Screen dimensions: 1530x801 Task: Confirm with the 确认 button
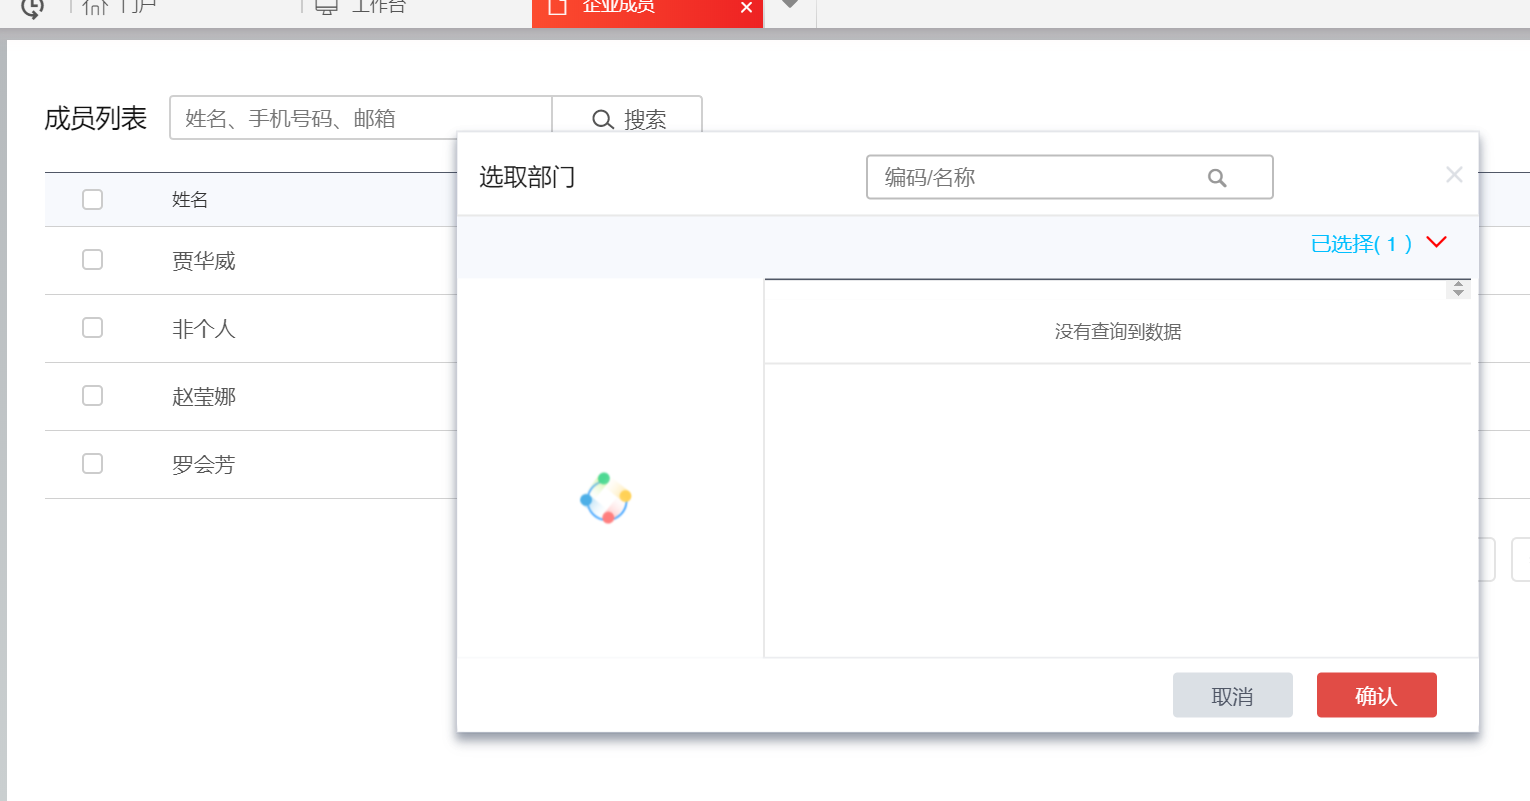point(1377,695)
